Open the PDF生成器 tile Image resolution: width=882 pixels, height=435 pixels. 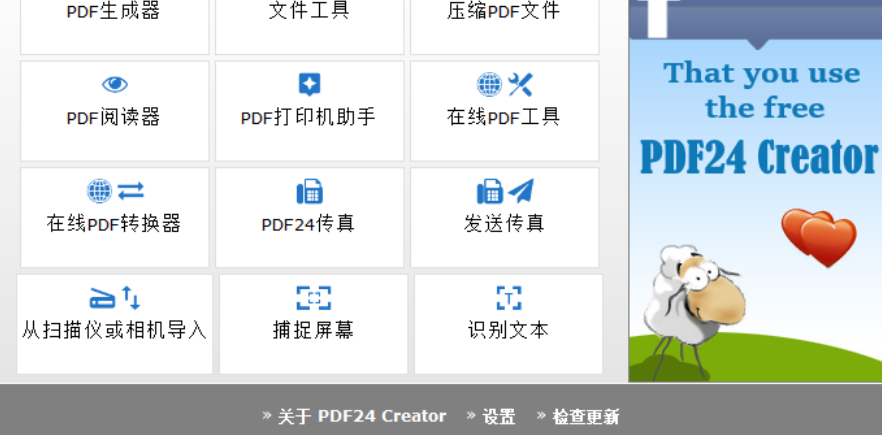114,26
